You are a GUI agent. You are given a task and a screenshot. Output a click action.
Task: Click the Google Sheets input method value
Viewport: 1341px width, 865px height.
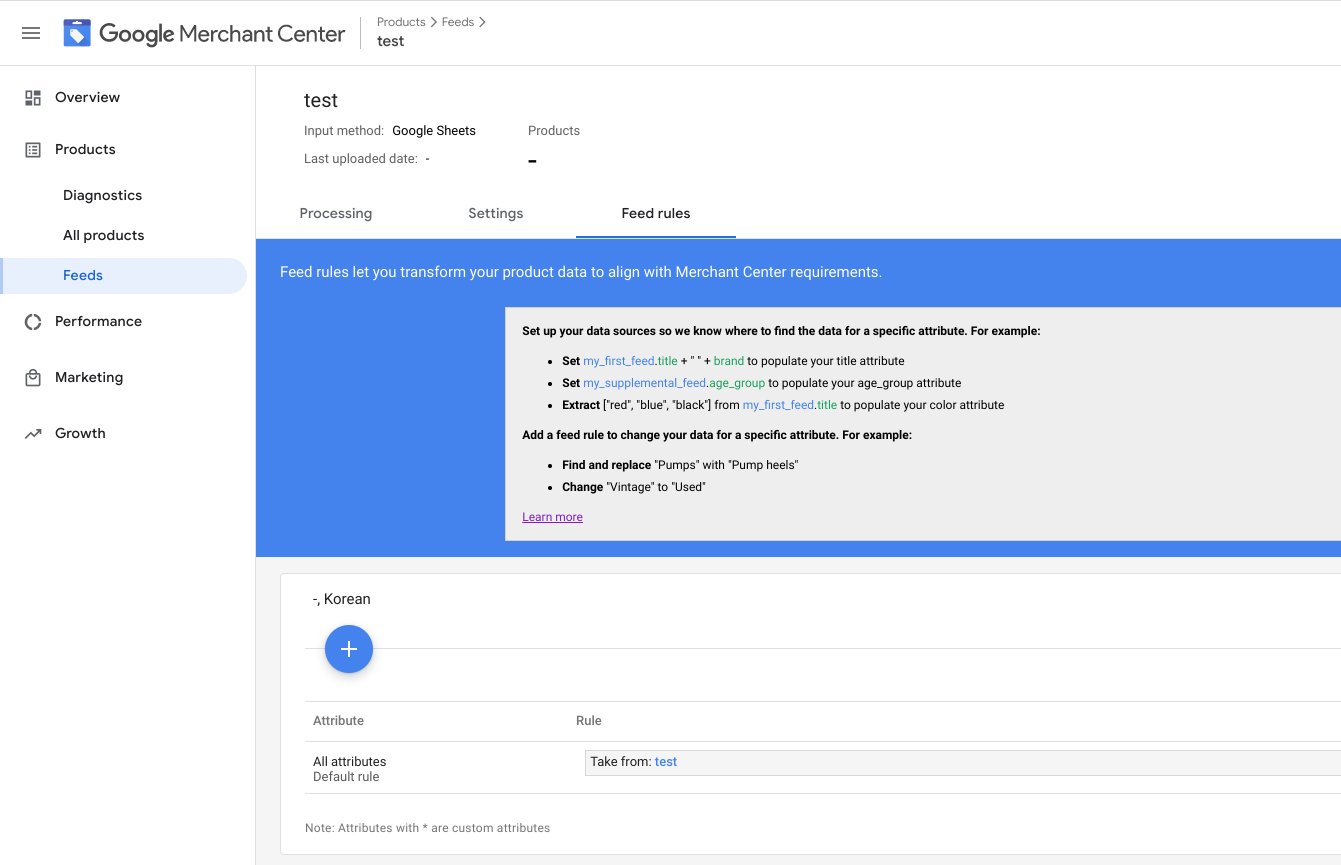click(434, 131)
